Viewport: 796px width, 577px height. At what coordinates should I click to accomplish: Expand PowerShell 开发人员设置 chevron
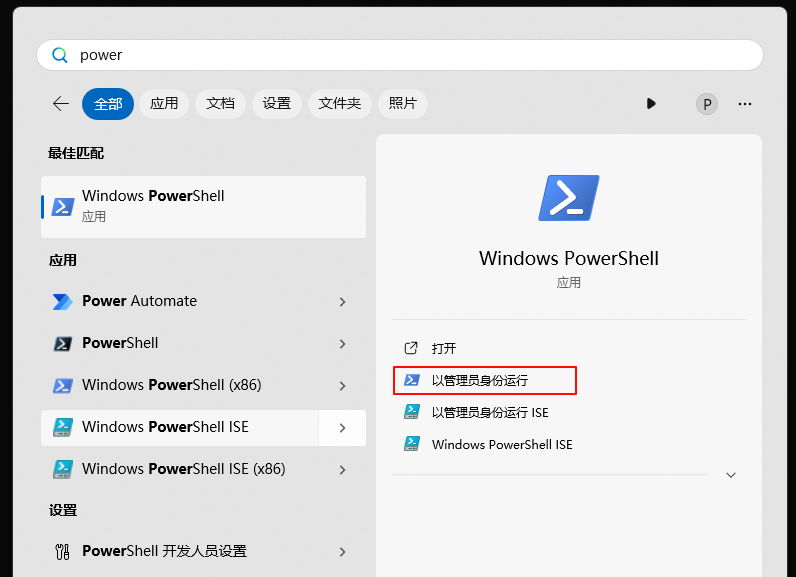(x=342, y=552)
